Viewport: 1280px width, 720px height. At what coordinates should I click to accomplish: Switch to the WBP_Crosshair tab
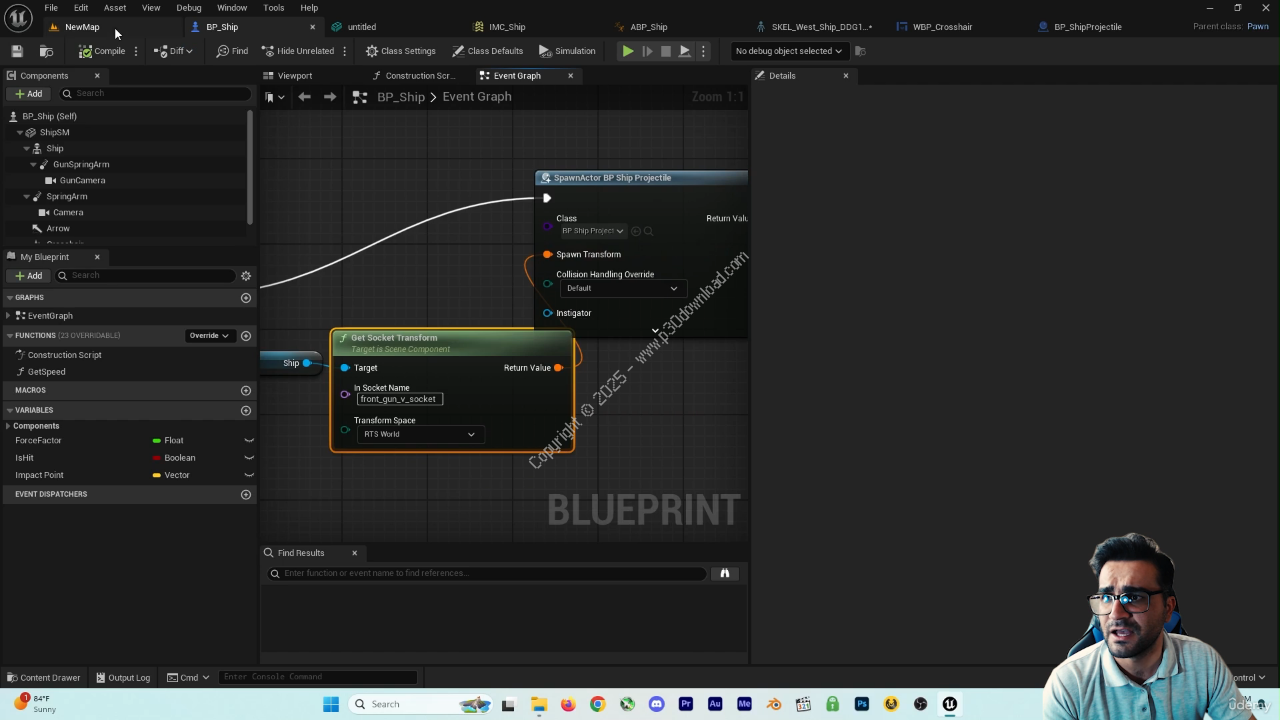coord(942,27)
